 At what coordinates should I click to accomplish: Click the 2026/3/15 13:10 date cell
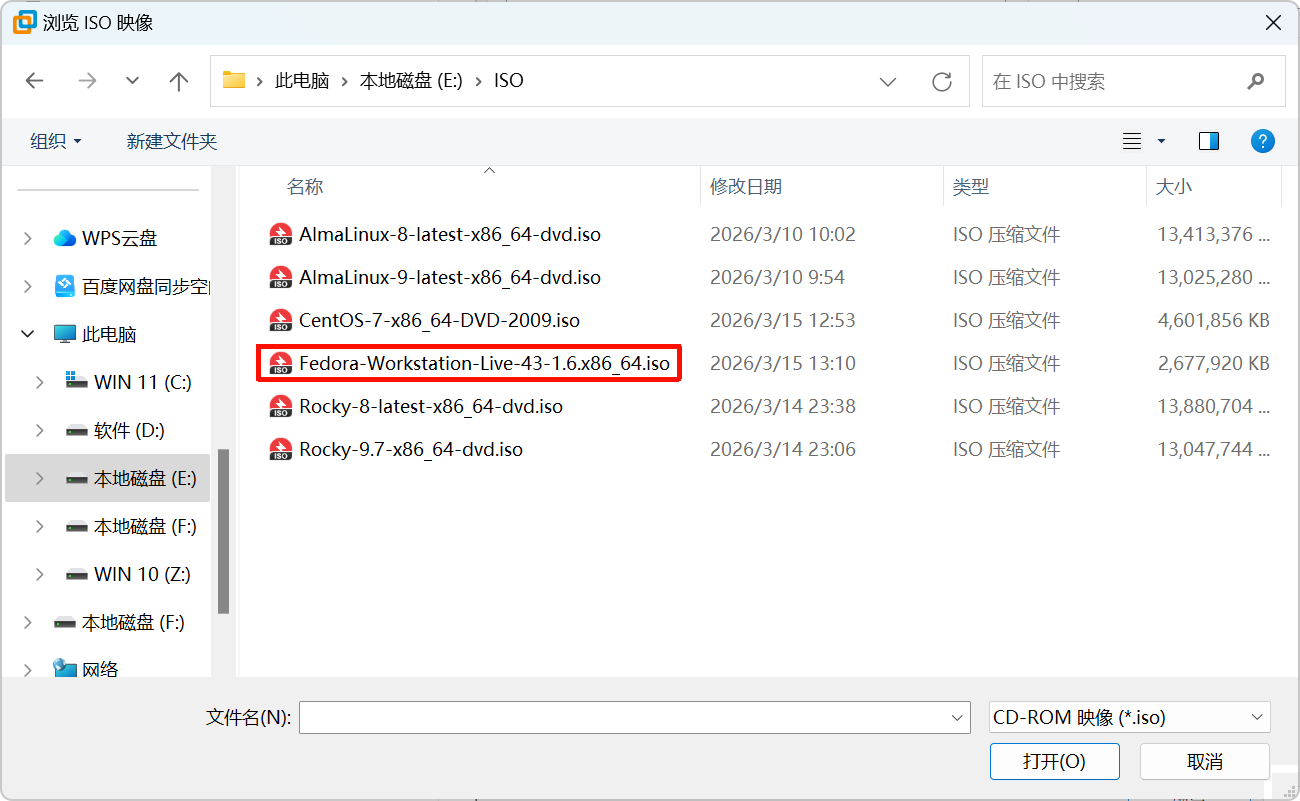783,363
